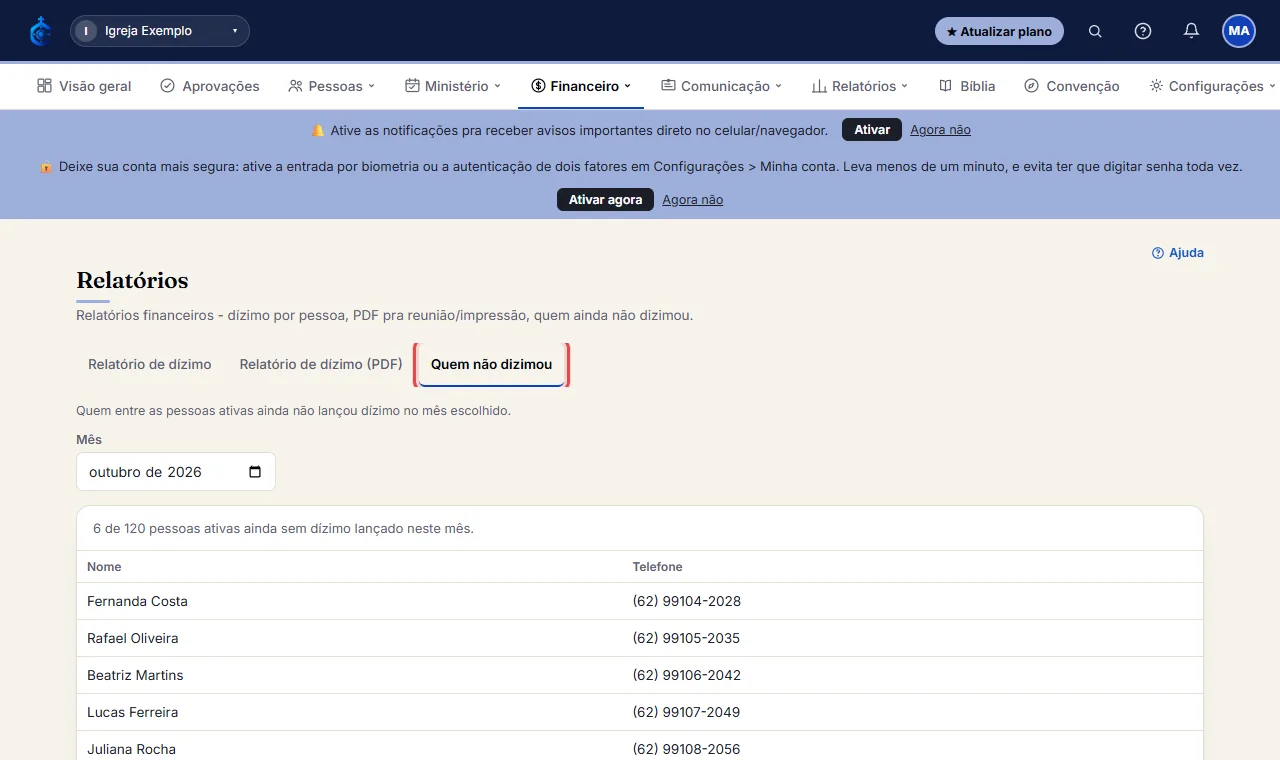Click the Relatórios page heading

132,280
